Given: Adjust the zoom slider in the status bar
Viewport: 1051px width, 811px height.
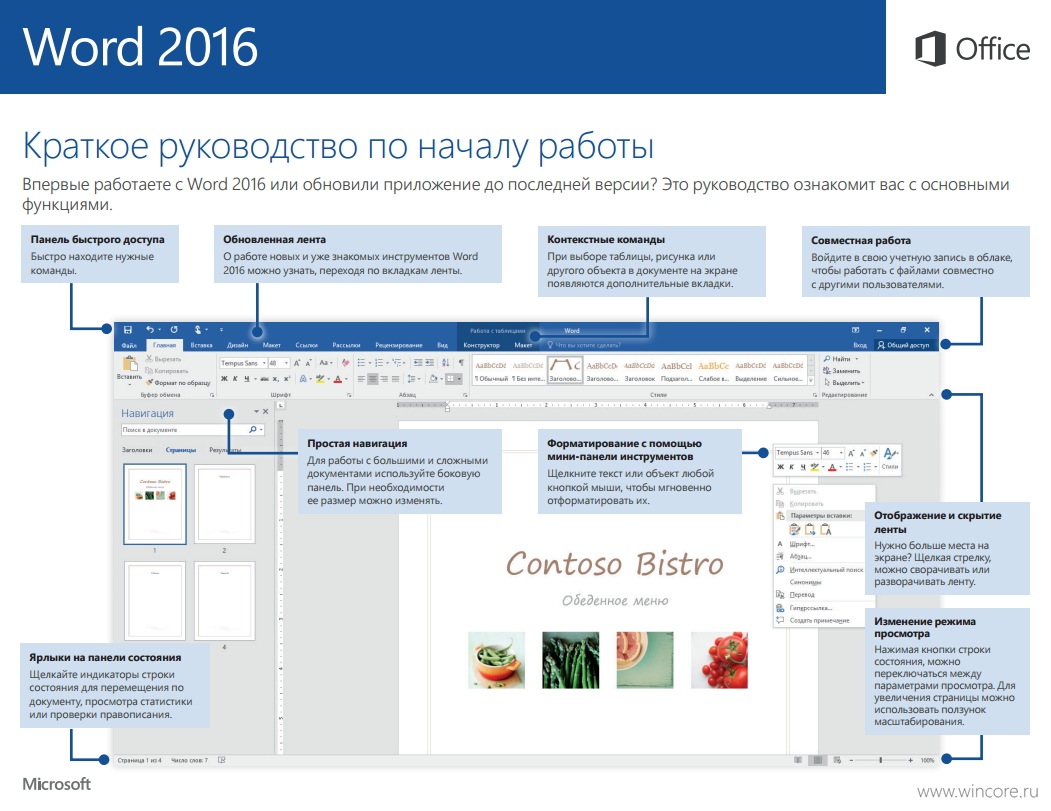Looking at the screenshot, I should 881,760.
